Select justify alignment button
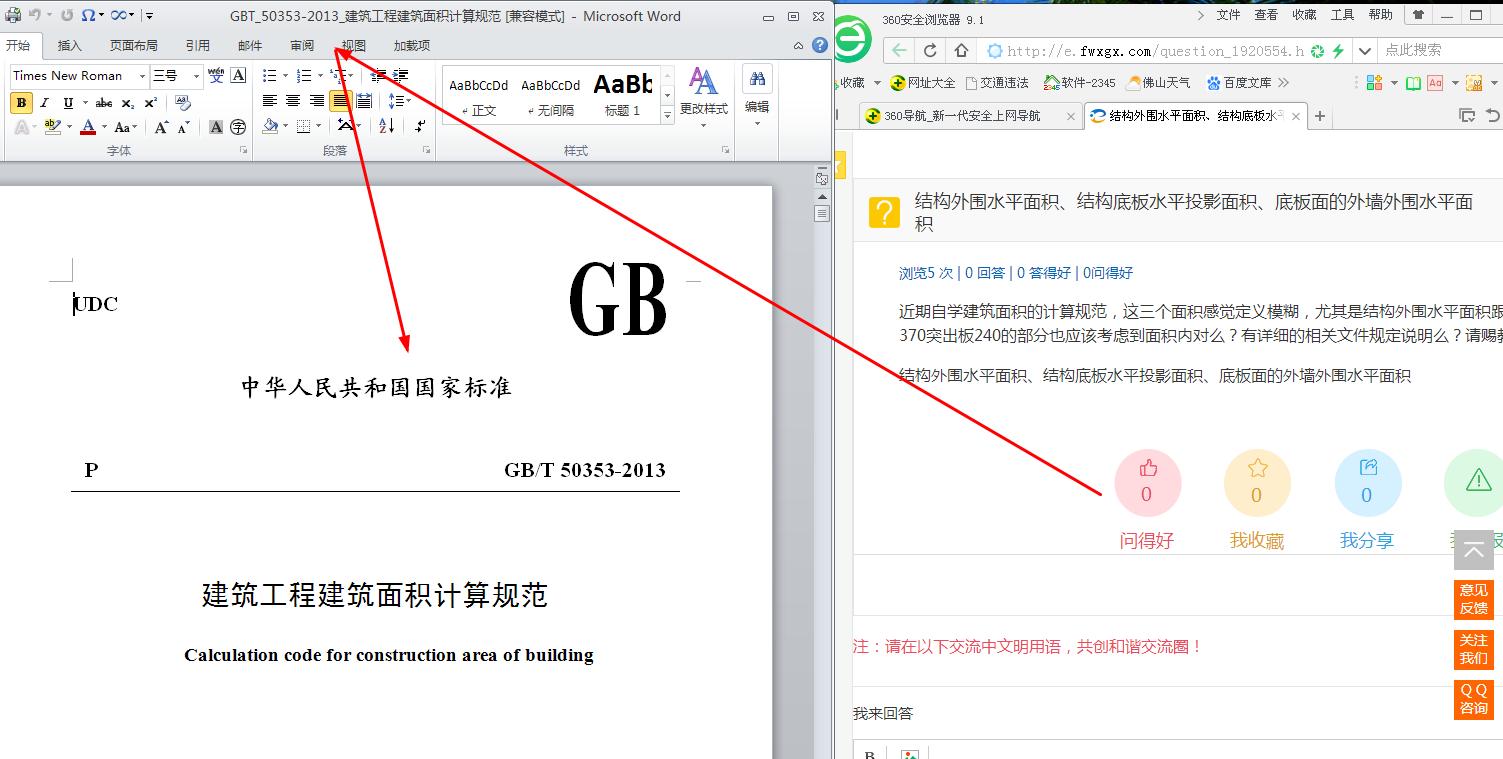This screenshot has height=759, width=1503. click(340, 101)
